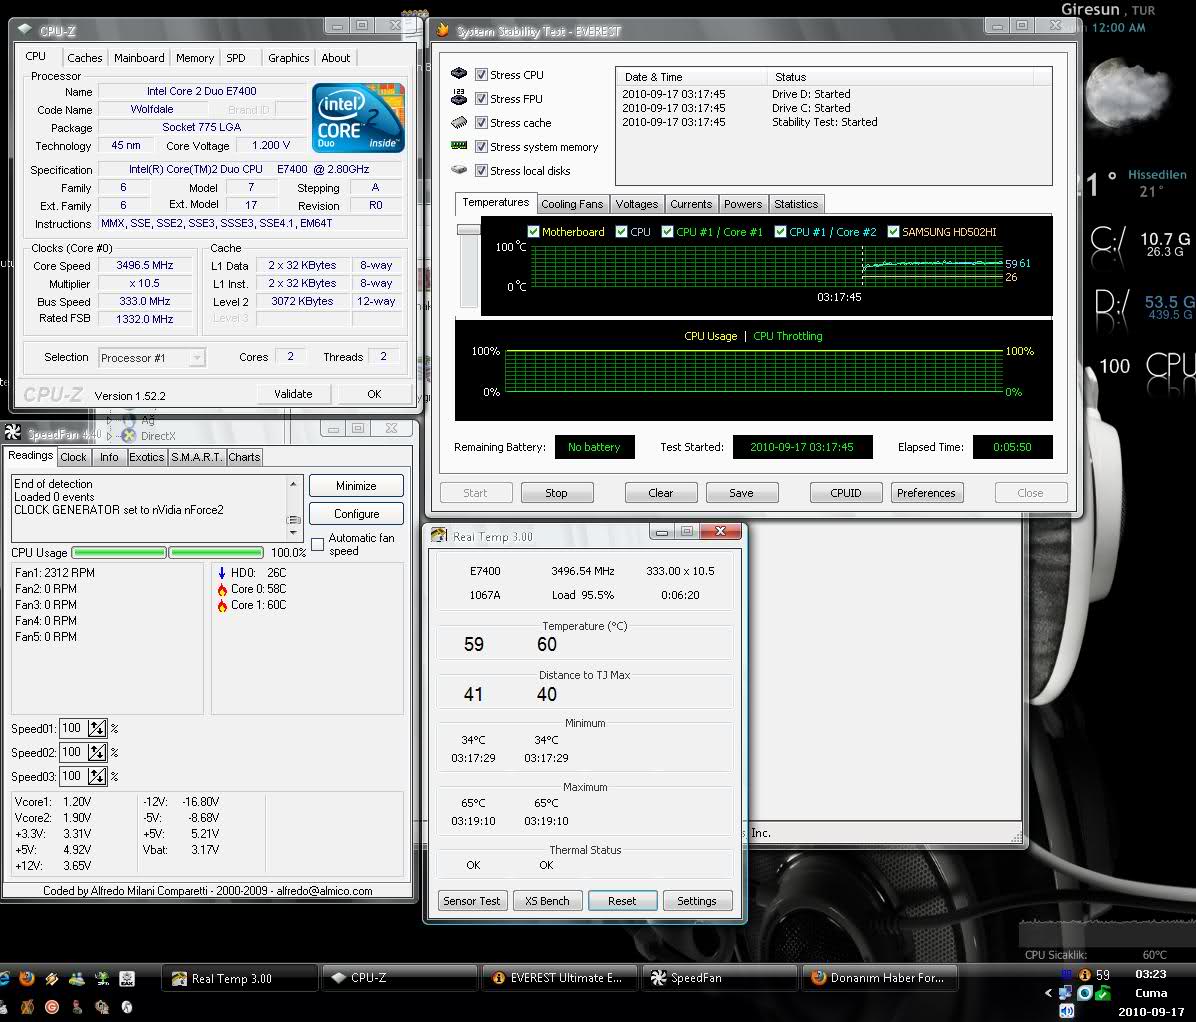This screenshot has width=1196, height=1022.
Task: Click the Stress local disks drive icon
Action: click(458, 169)
